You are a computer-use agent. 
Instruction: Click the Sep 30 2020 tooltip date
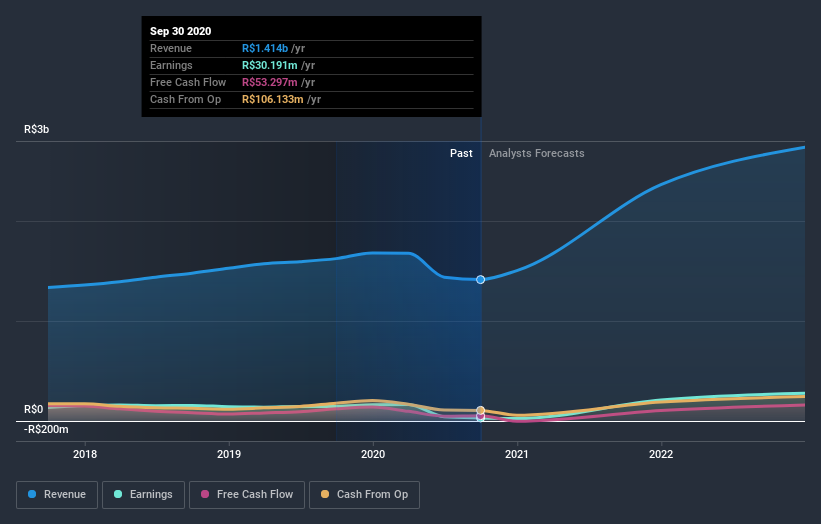click(x=181, y=31)
